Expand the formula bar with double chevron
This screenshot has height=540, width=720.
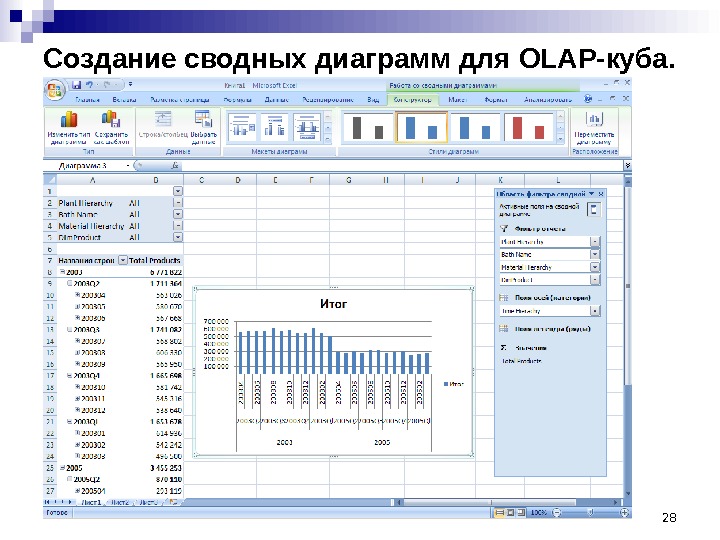pos(627,166)
